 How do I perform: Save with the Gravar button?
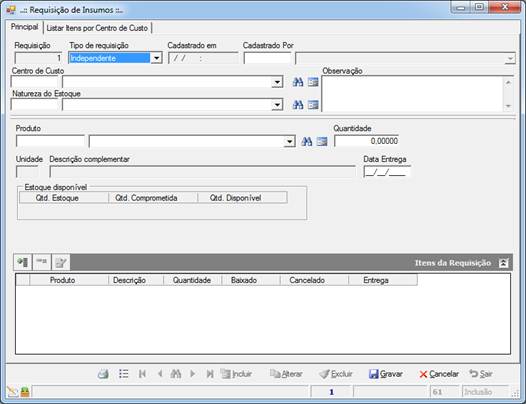[385, 374]
